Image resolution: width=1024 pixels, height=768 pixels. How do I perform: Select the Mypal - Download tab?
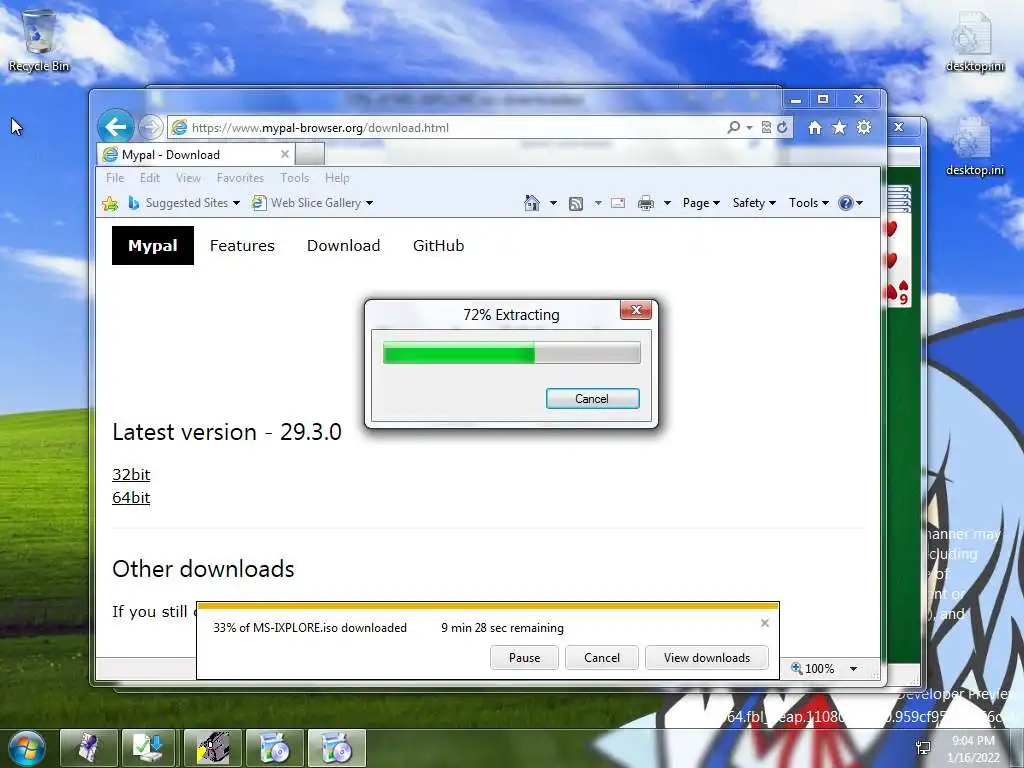pyautogui.click(x=196, y=155)
